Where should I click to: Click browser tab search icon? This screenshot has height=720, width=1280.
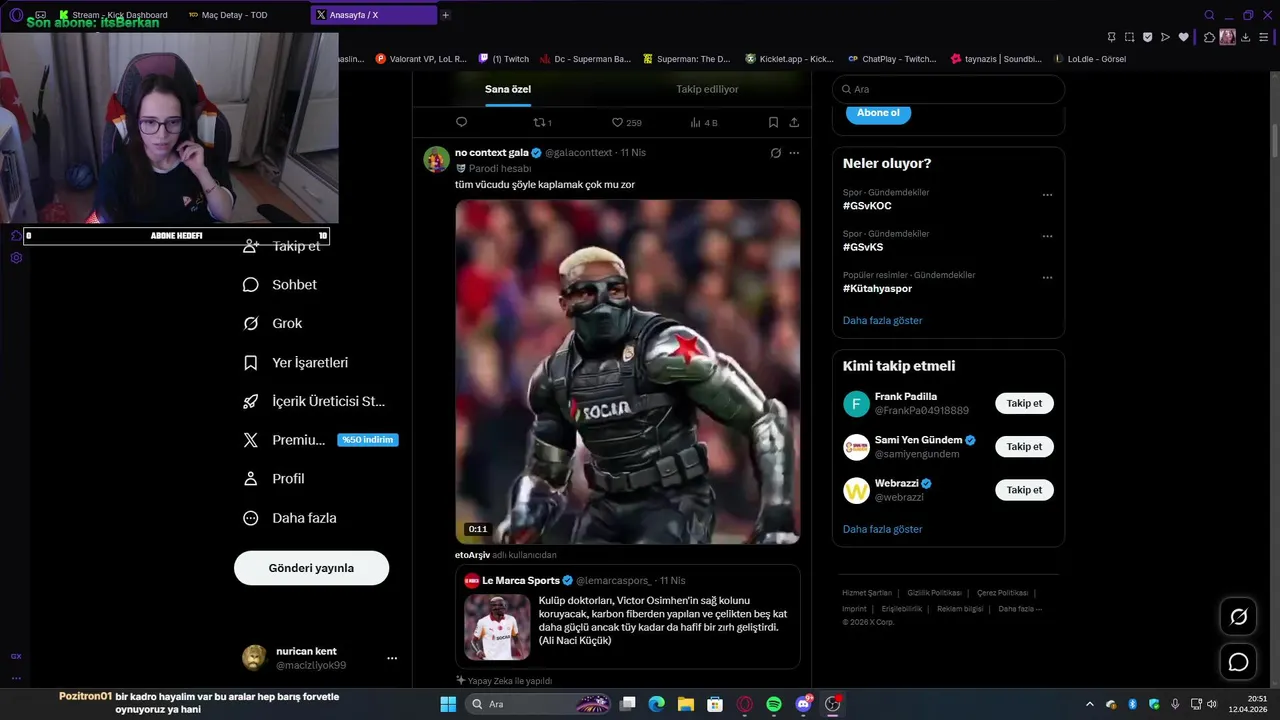pos(1209,15)
